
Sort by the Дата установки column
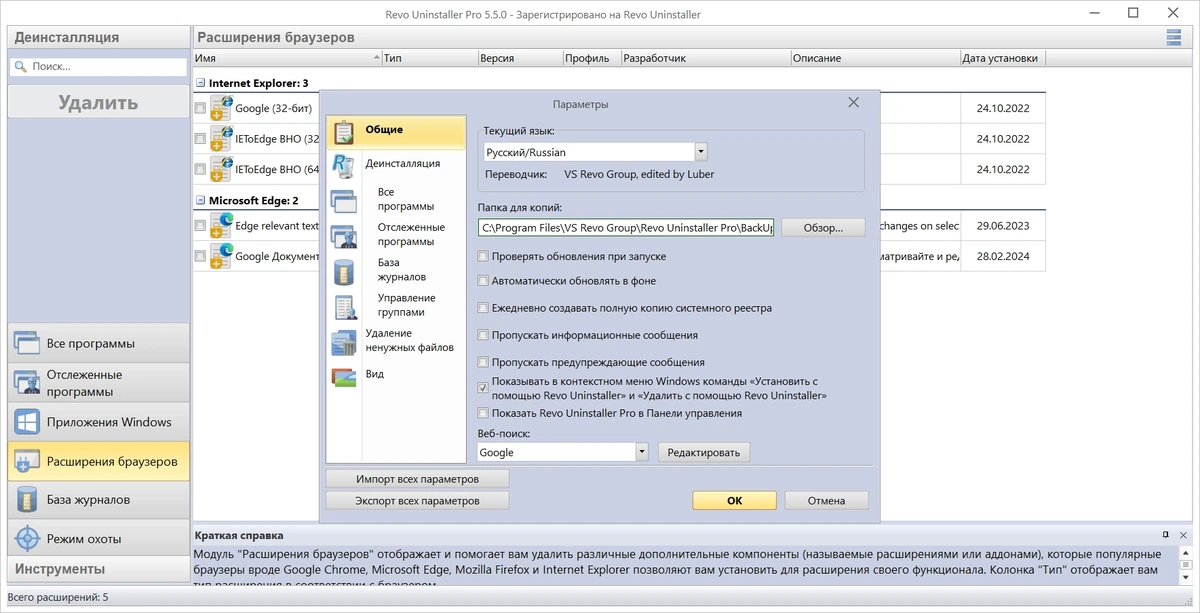pos(1004,58)
